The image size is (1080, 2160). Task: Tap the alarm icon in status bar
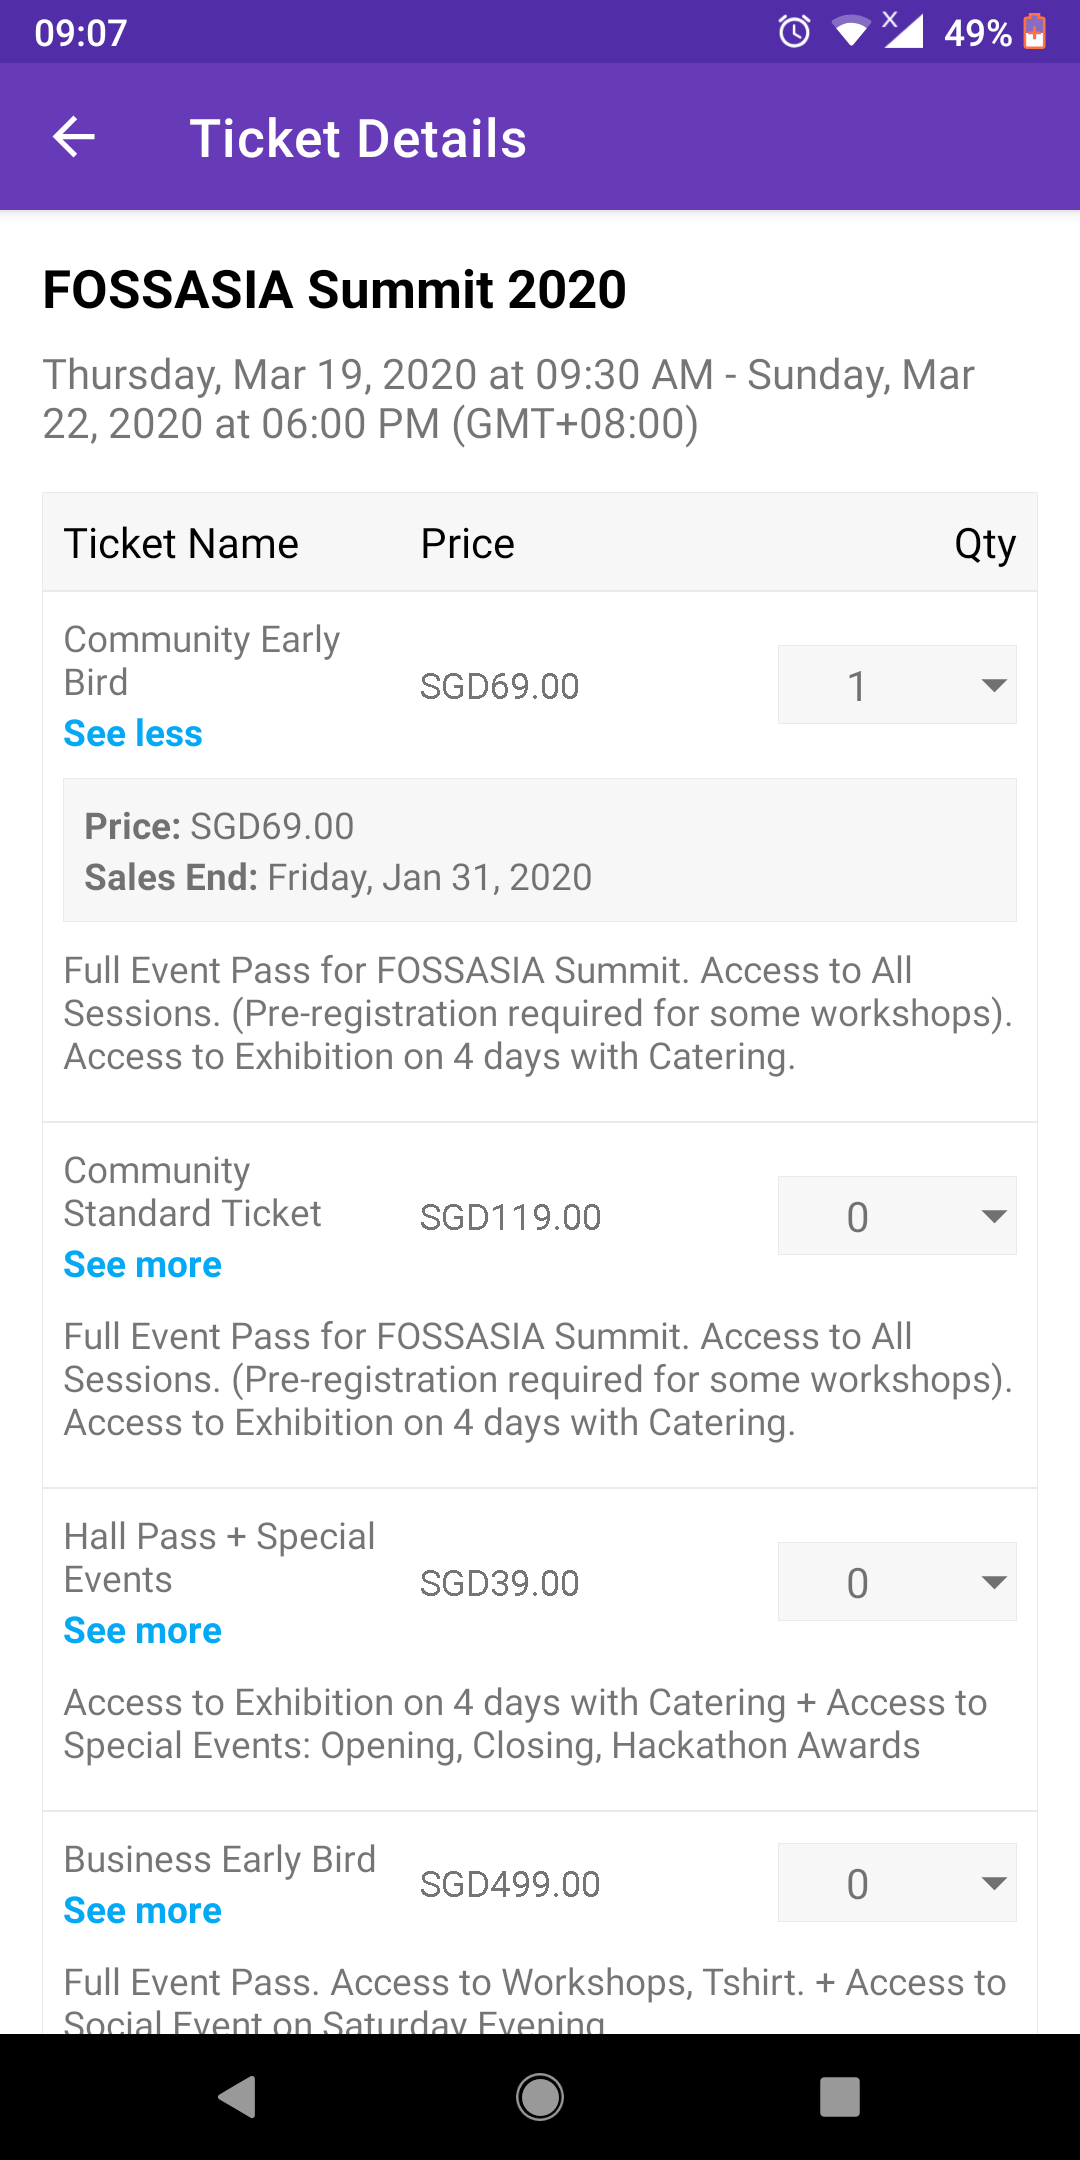(x=794, y=32)
